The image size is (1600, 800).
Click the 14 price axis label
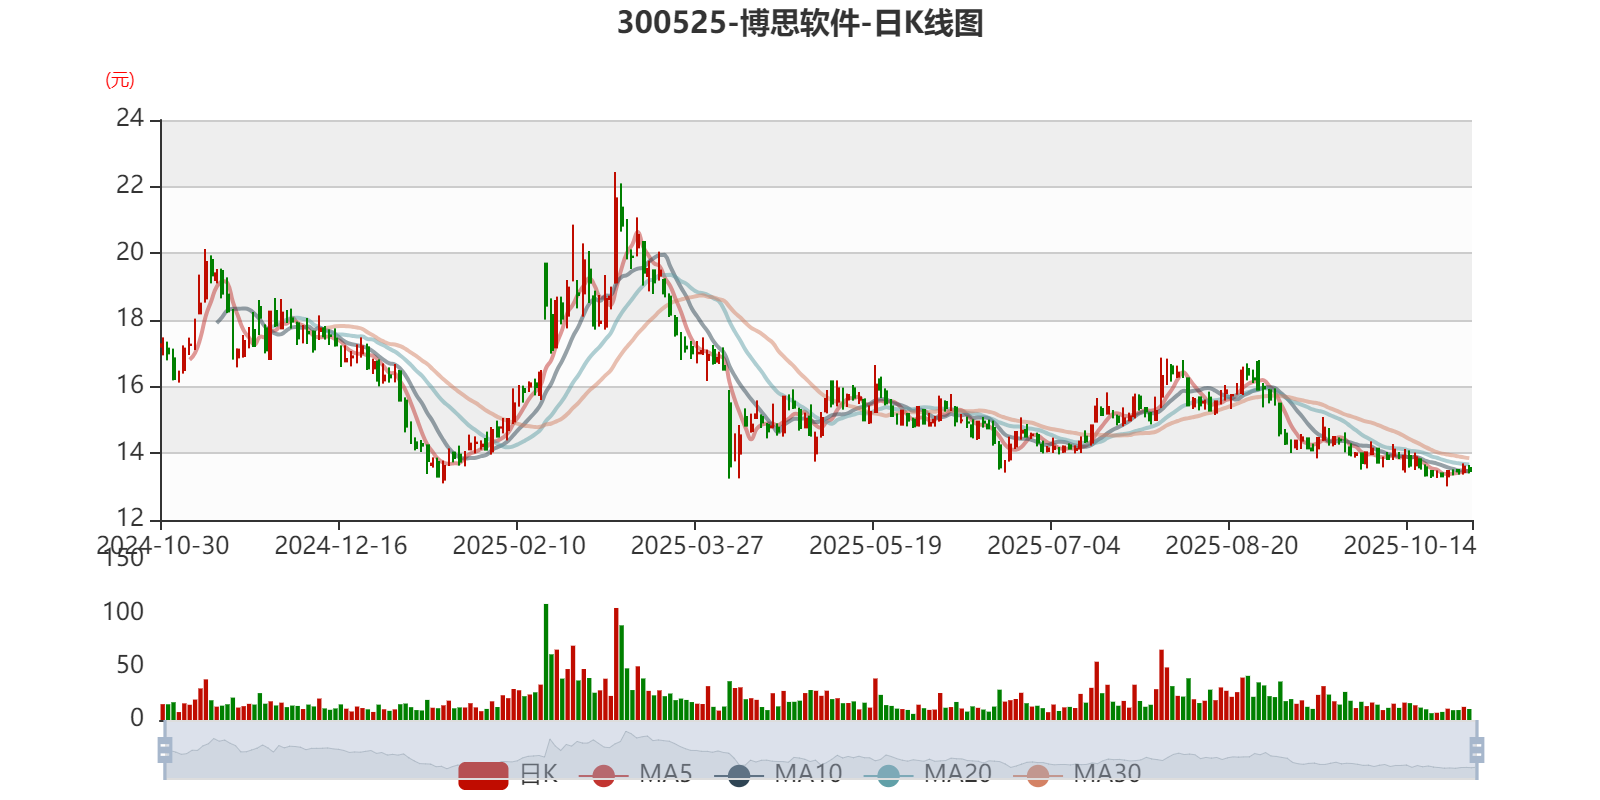coord(130,452)
